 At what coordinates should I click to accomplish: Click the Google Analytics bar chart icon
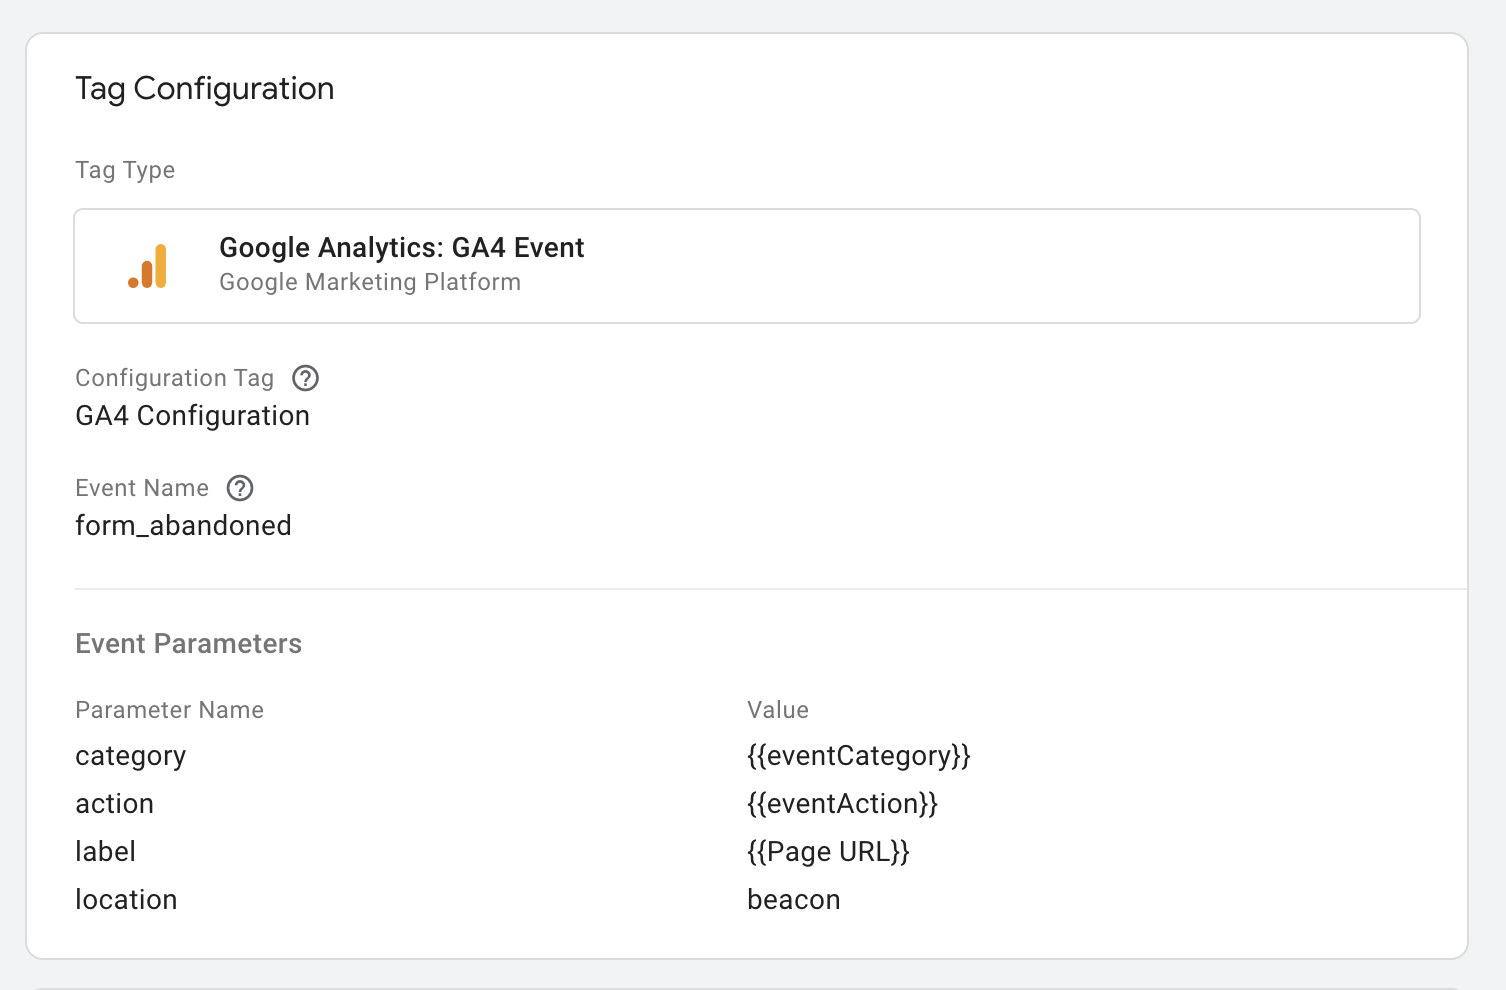(148, 266)
